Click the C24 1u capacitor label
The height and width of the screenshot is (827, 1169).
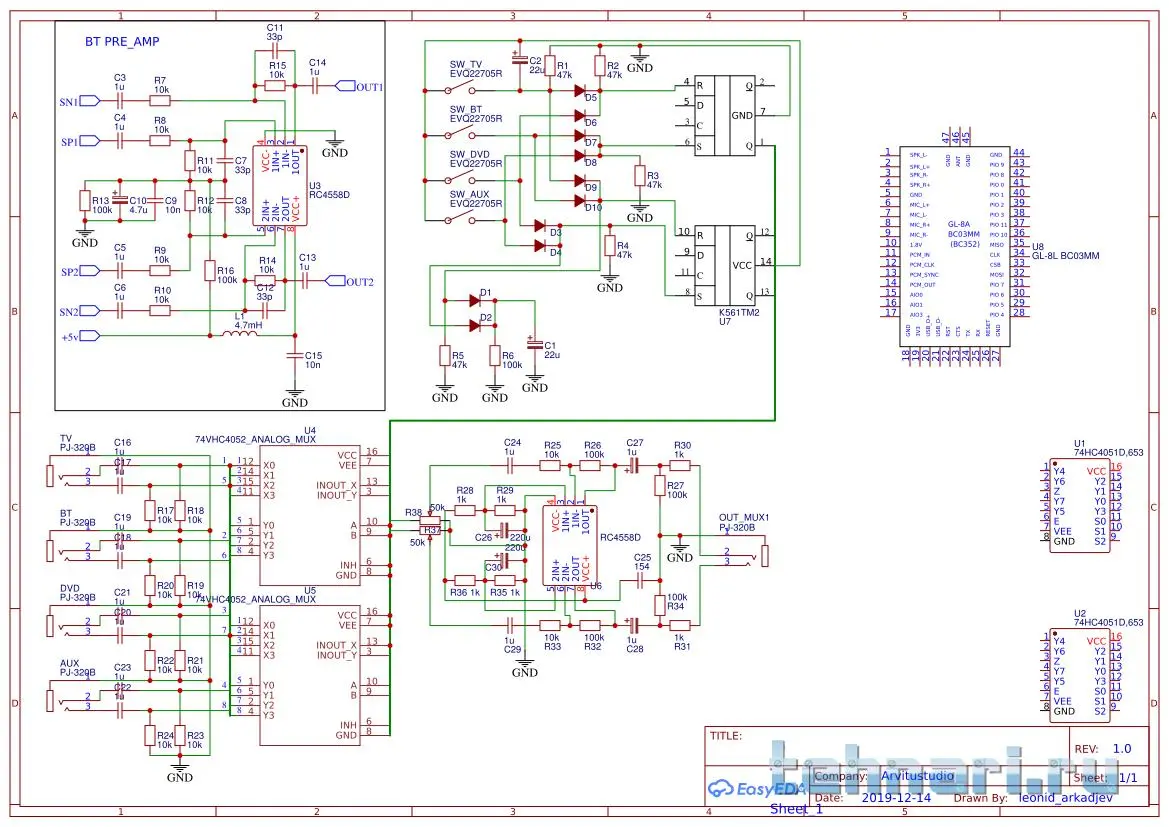512,447
